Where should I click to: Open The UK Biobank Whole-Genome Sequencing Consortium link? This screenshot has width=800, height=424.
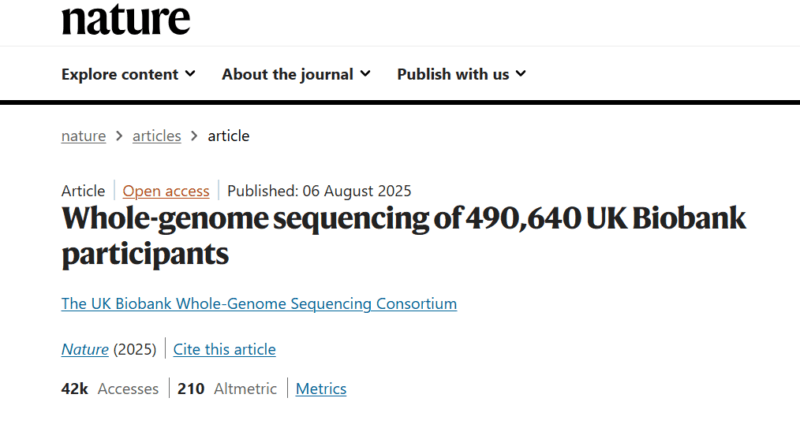259,304
